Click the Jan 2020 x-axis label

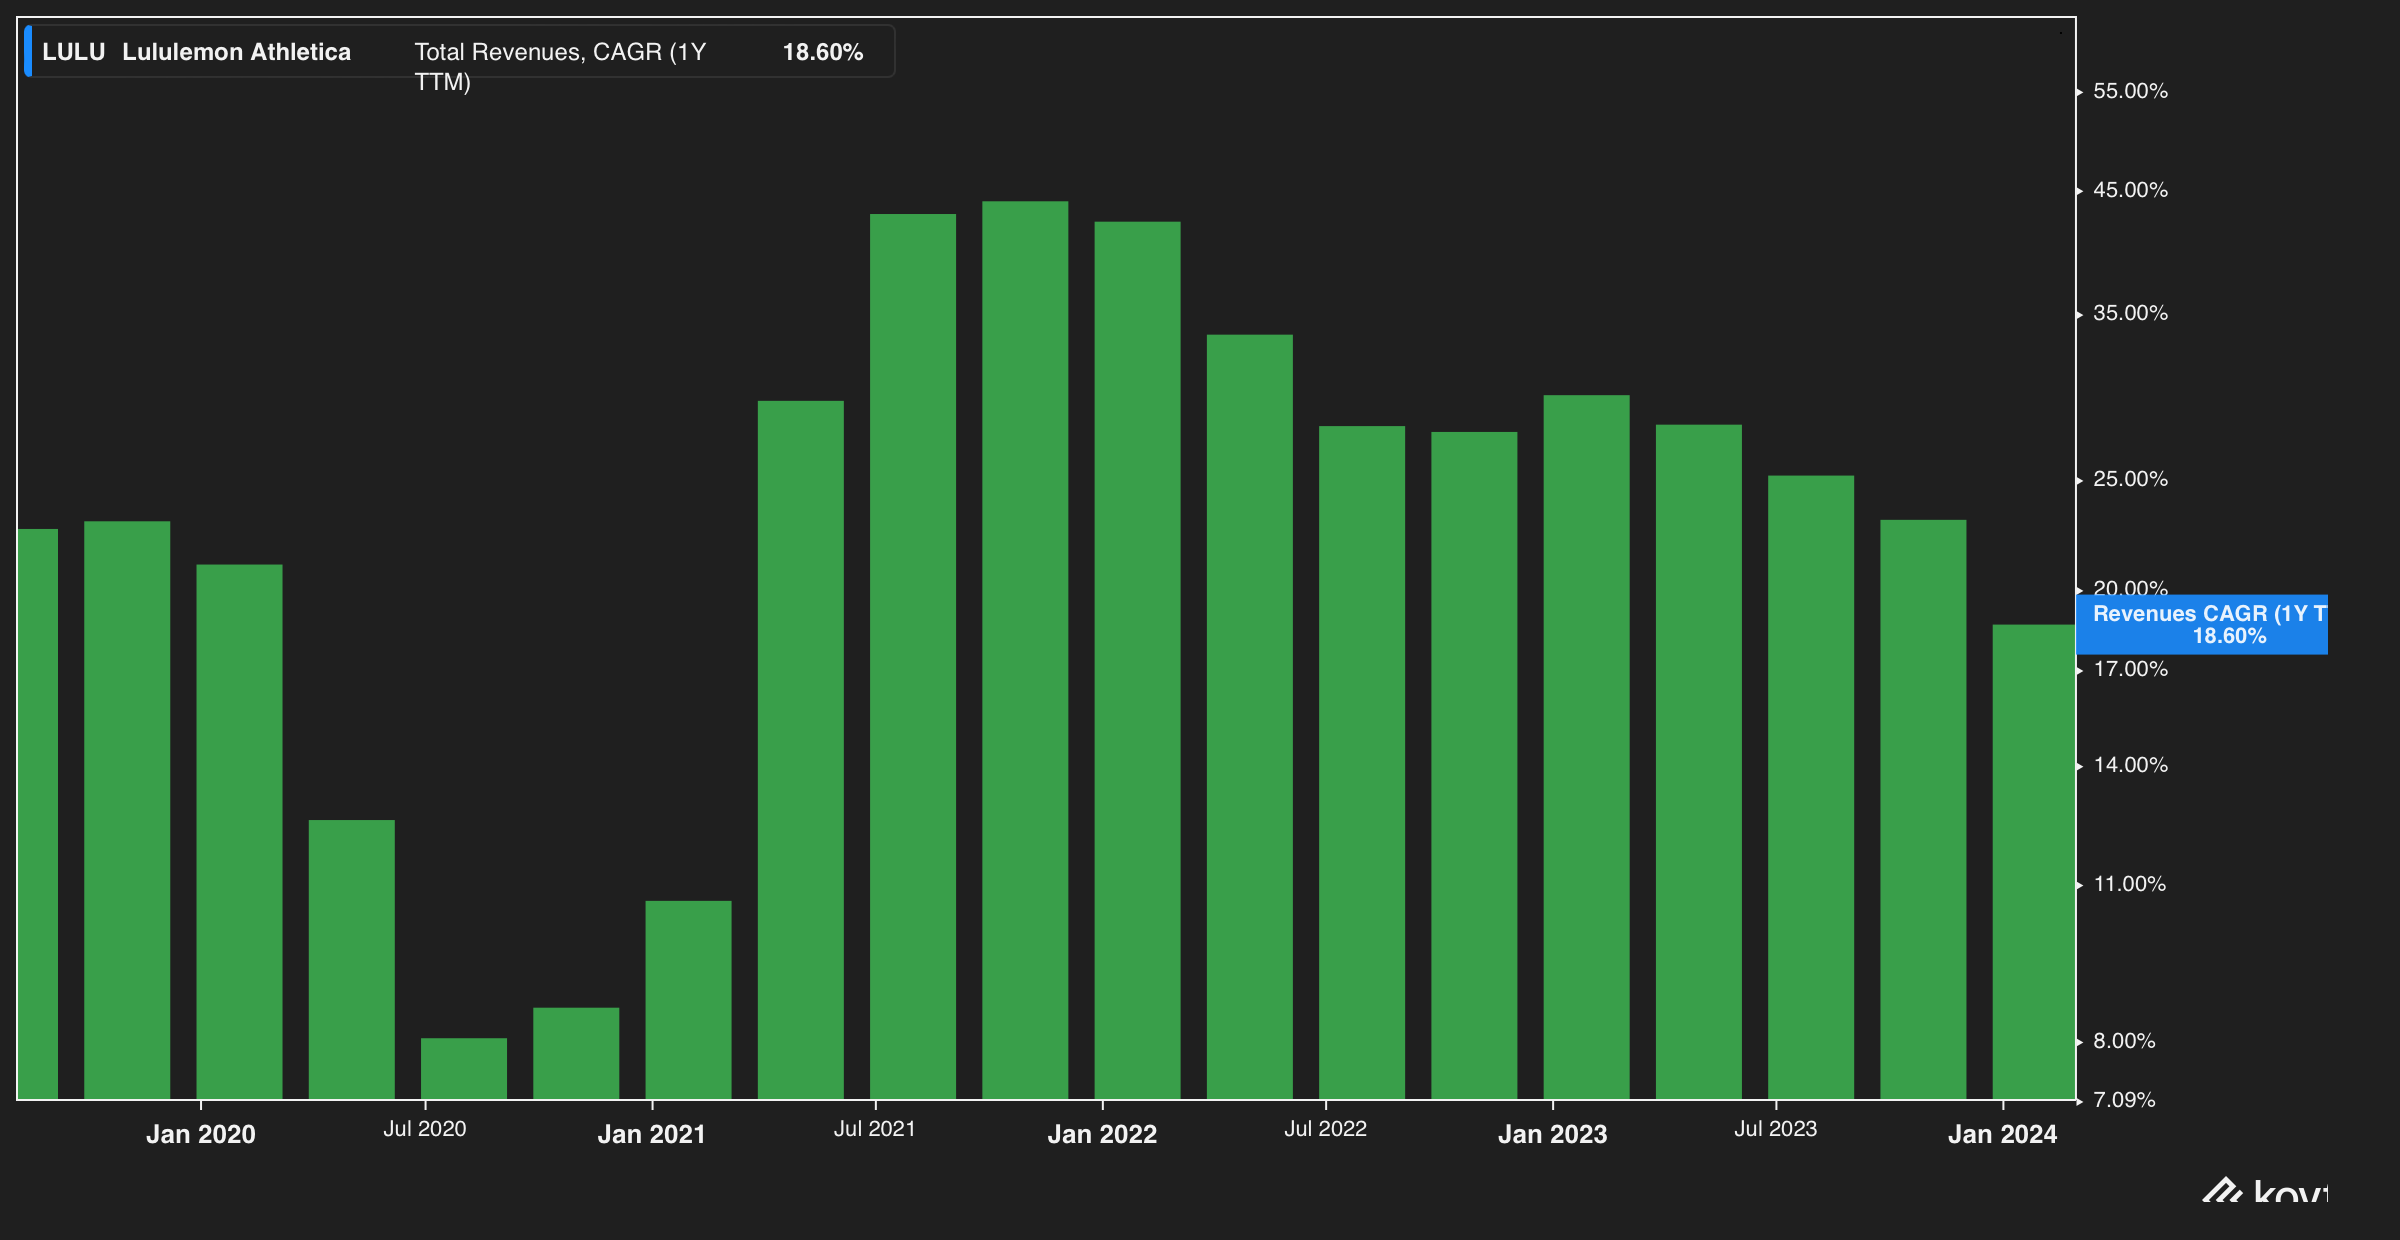[x=201, y=1134]
